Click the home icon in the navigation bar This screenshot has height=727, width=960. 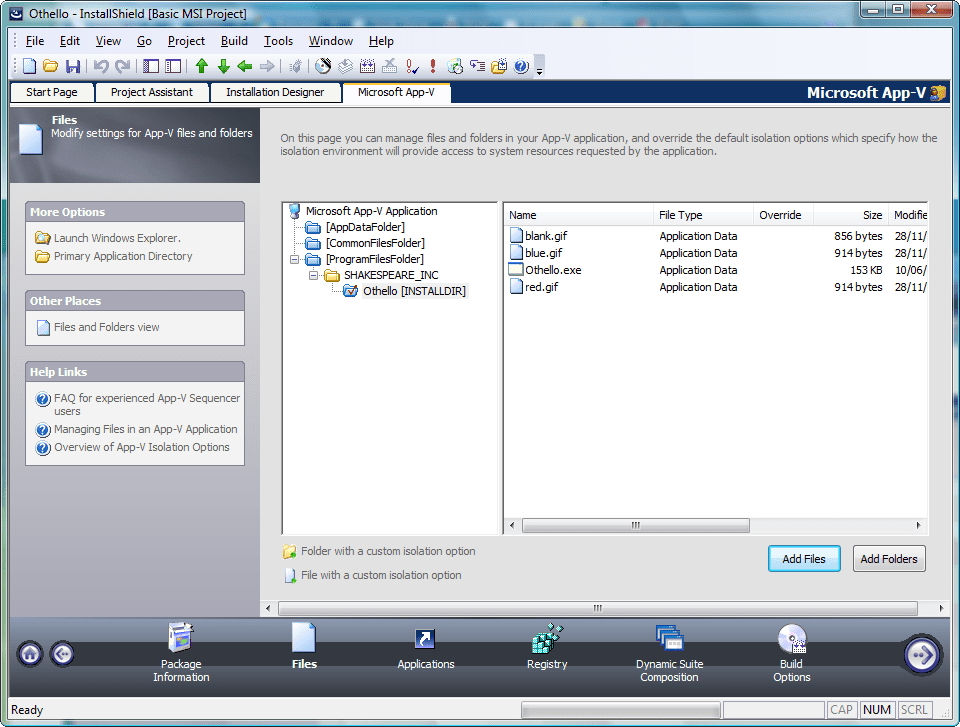(29, 654)
